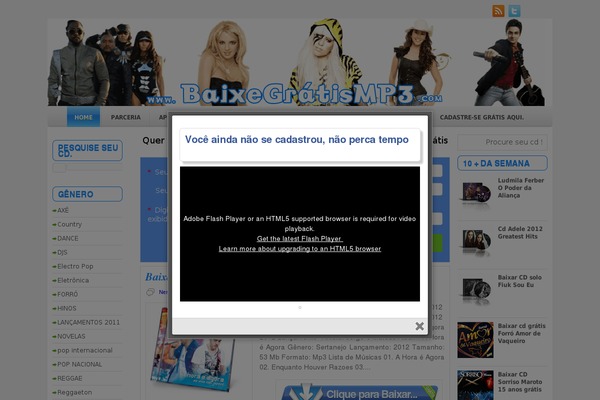Open Ludmila Ferber O Poder da Aliança link
The image size is (600, 400).
[x=520, y=188]
